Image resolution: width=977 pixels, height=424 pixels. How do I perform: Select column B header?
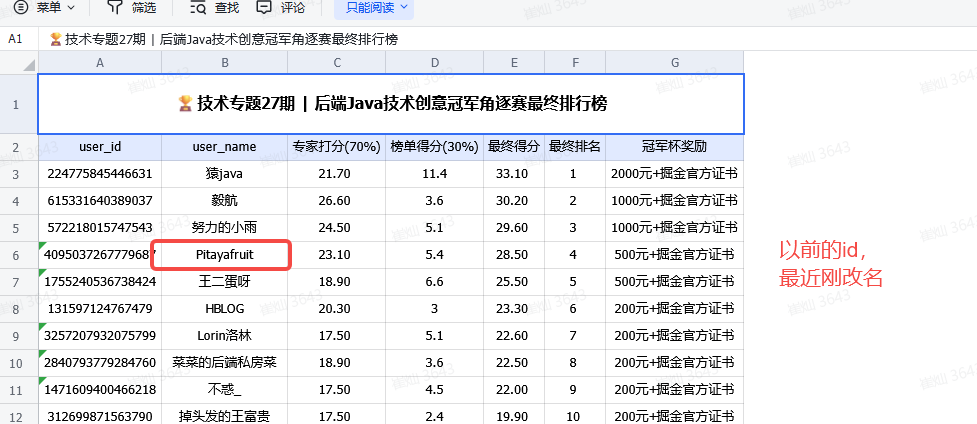(x=224, y=62)
